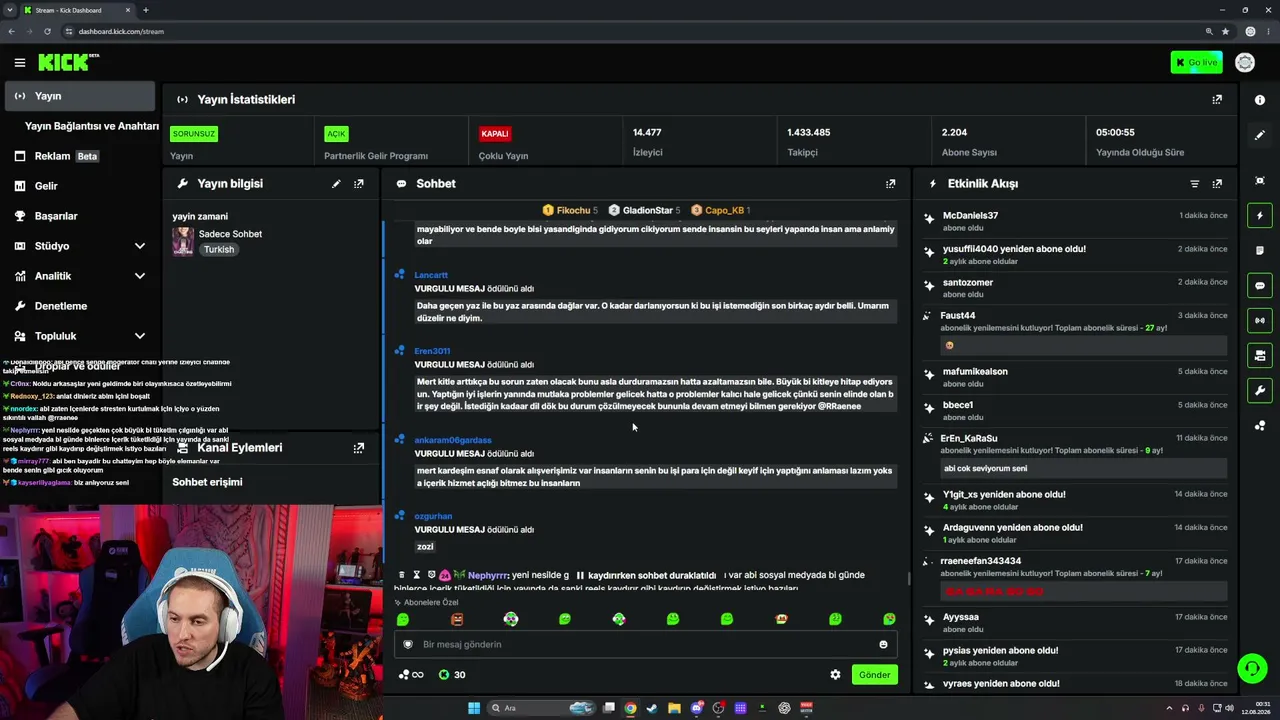Click the 'Bir mesaj gönderin' message input

click(645, 645)
